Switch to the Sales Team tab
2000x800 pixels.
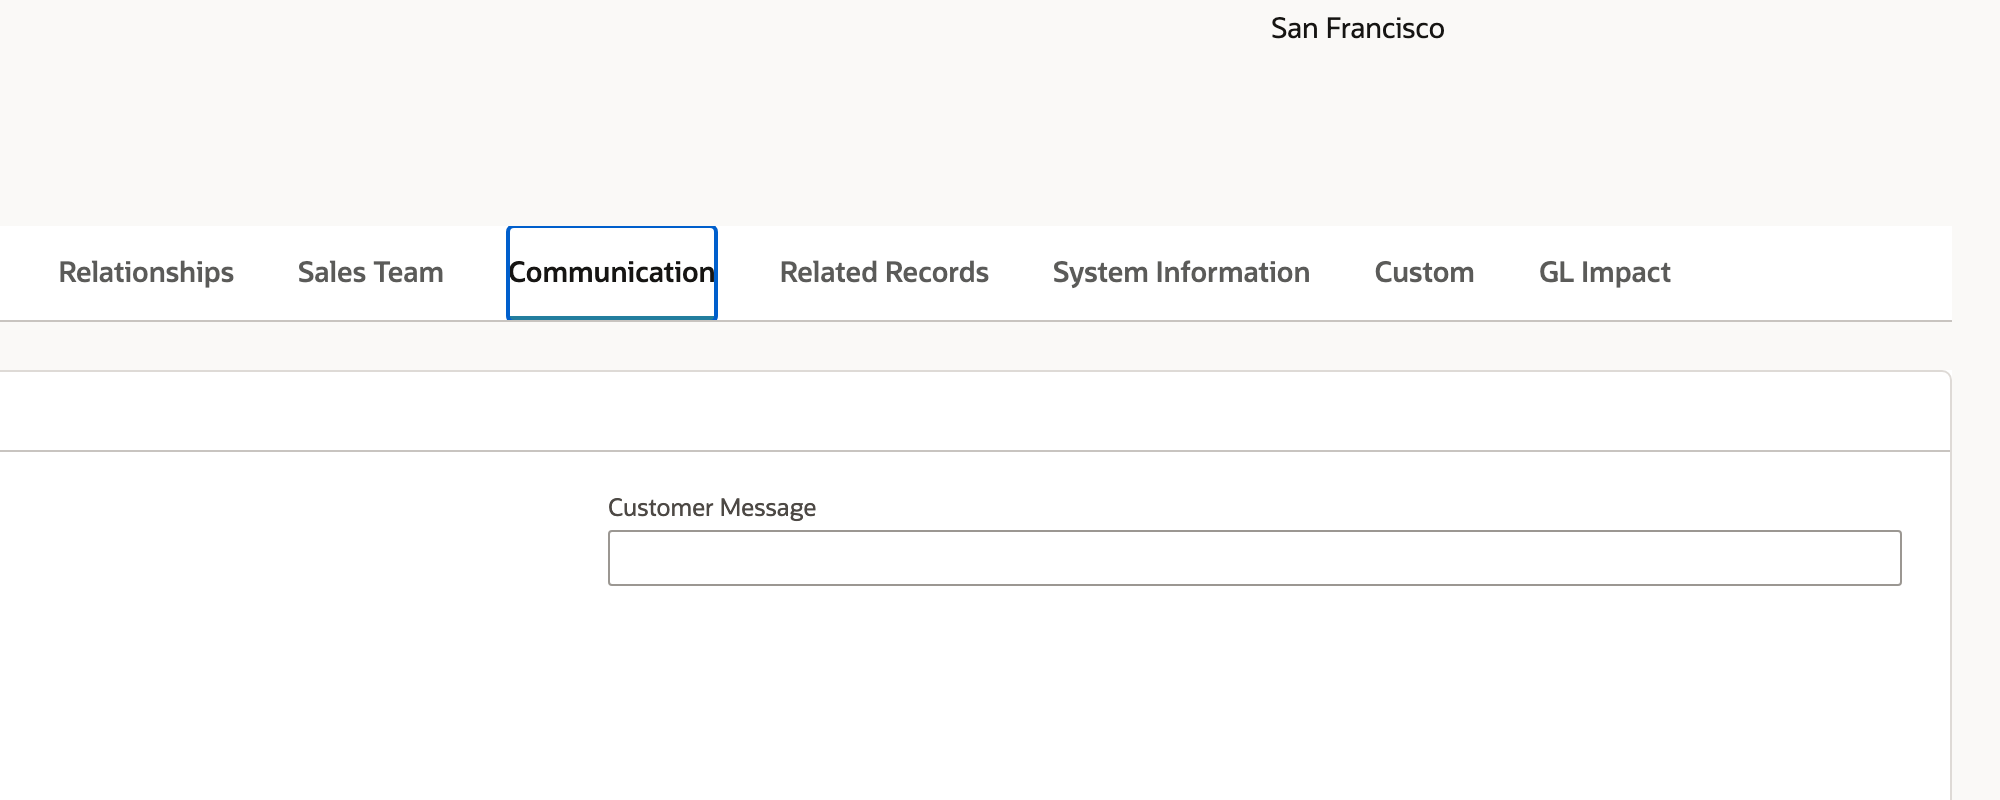coord(370,272)
